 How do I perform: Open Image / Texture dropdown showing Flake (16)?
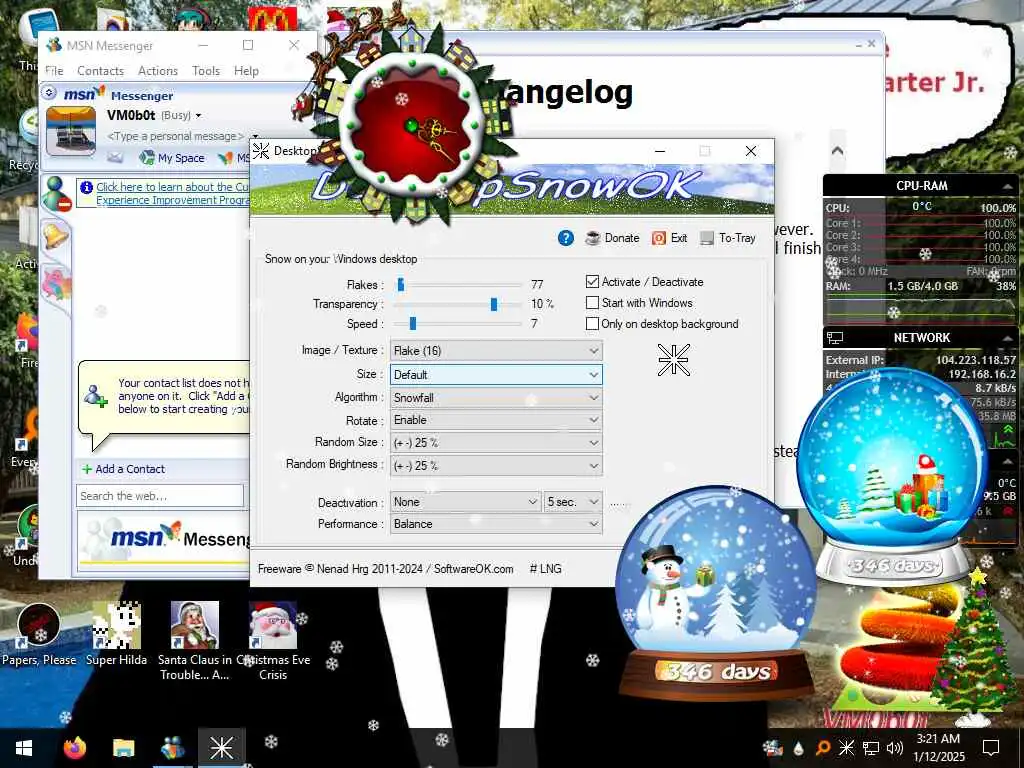pyautogui.click(x=496, y=351)
